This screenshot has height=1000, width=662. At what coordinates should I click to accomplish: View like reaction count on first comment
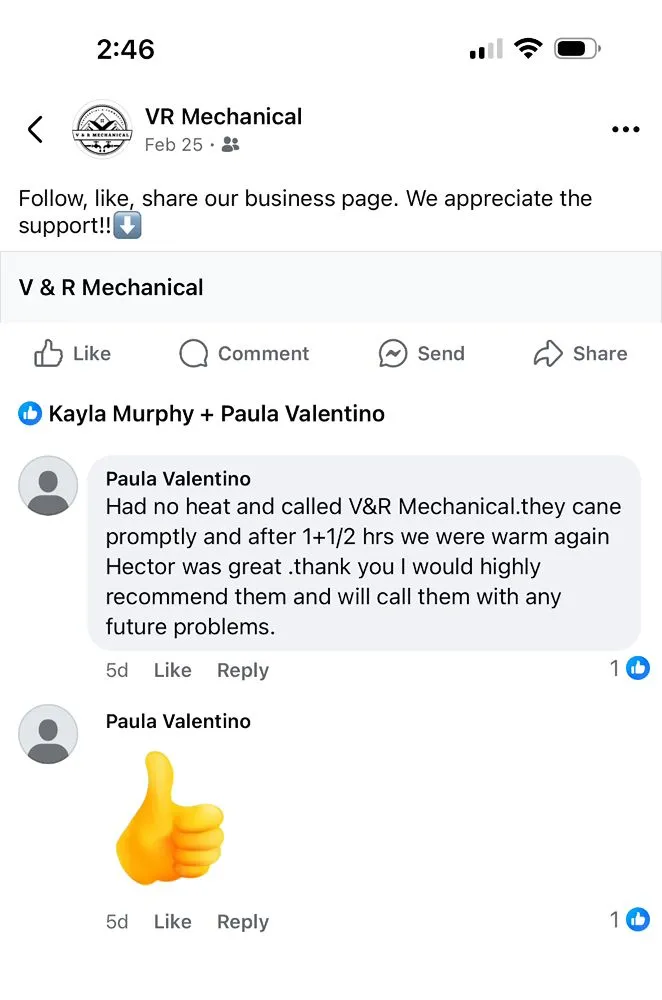(x=630, y=668)
